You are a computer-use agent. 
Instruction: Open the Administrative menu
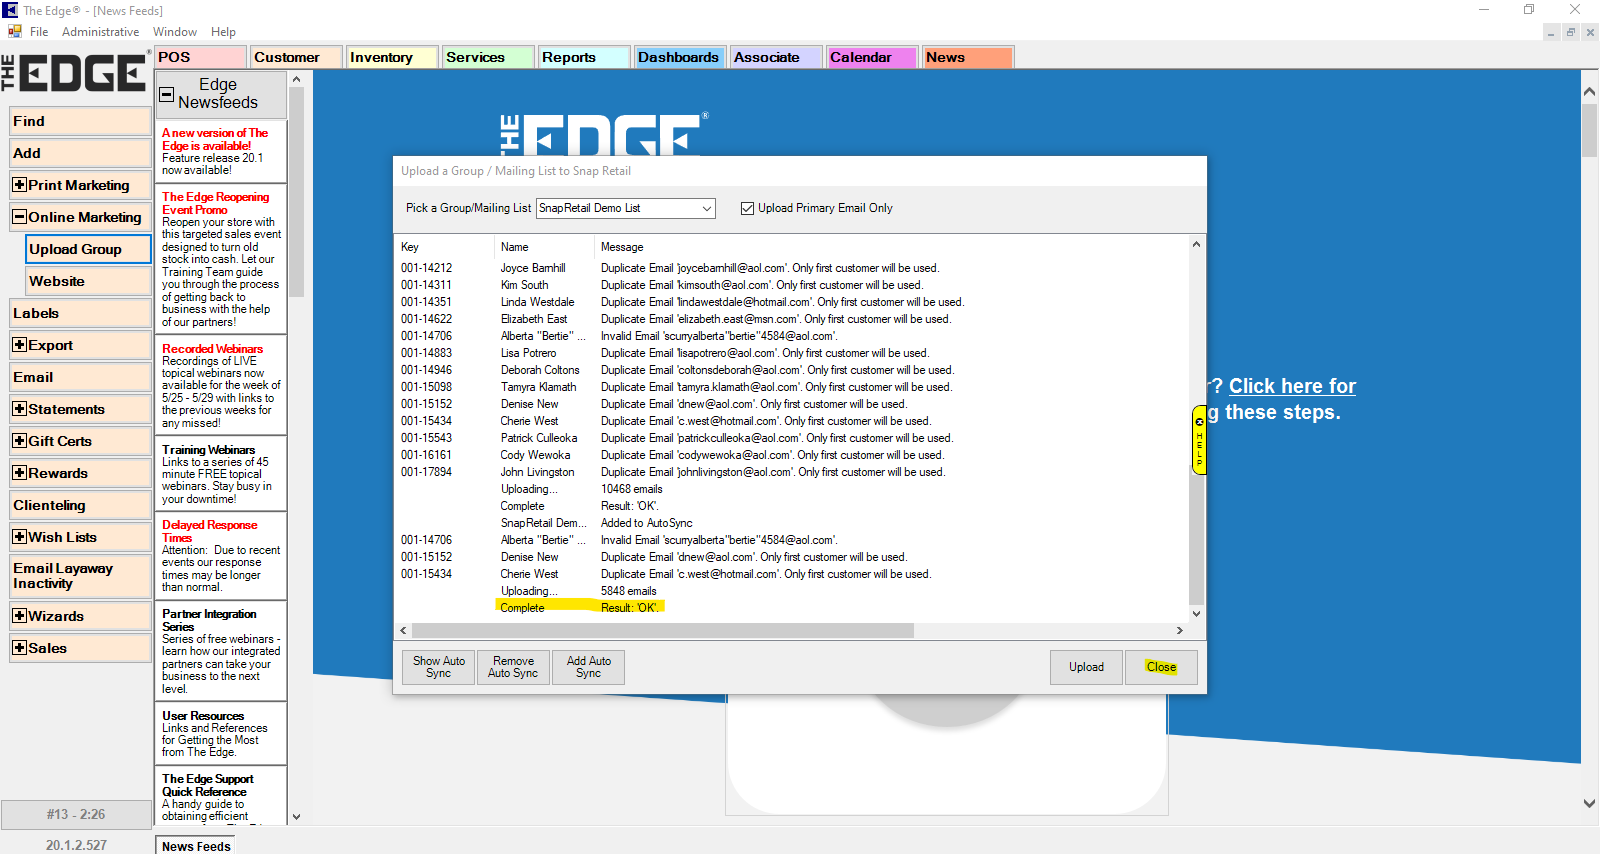point(100,32)
